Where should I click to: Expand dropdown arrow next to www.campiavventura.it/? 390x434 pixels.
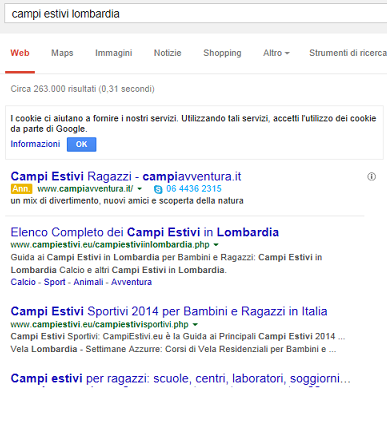(x=140, y=189)
